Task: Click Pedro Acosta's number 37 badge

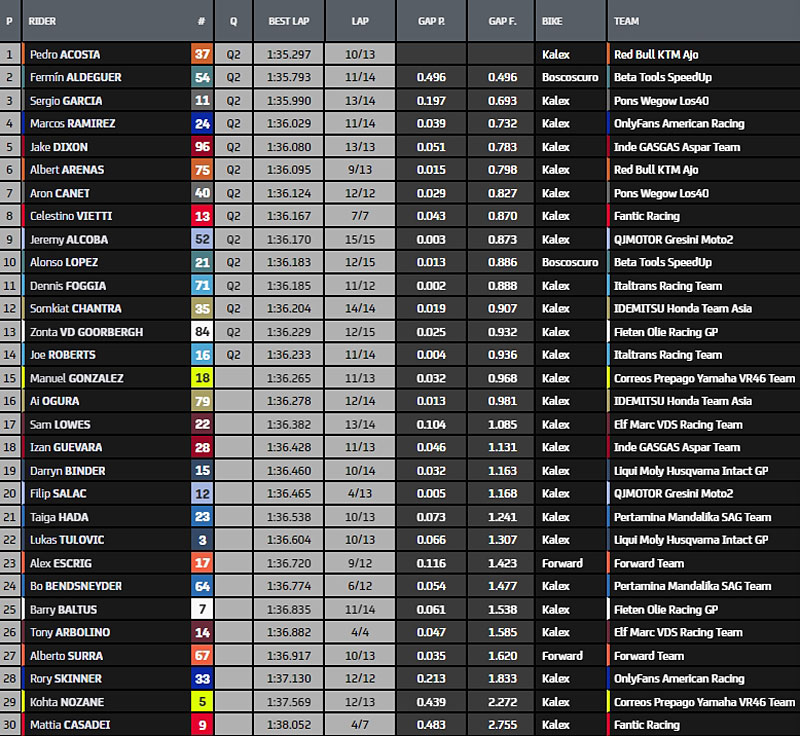Action: (x=202, y=55)
